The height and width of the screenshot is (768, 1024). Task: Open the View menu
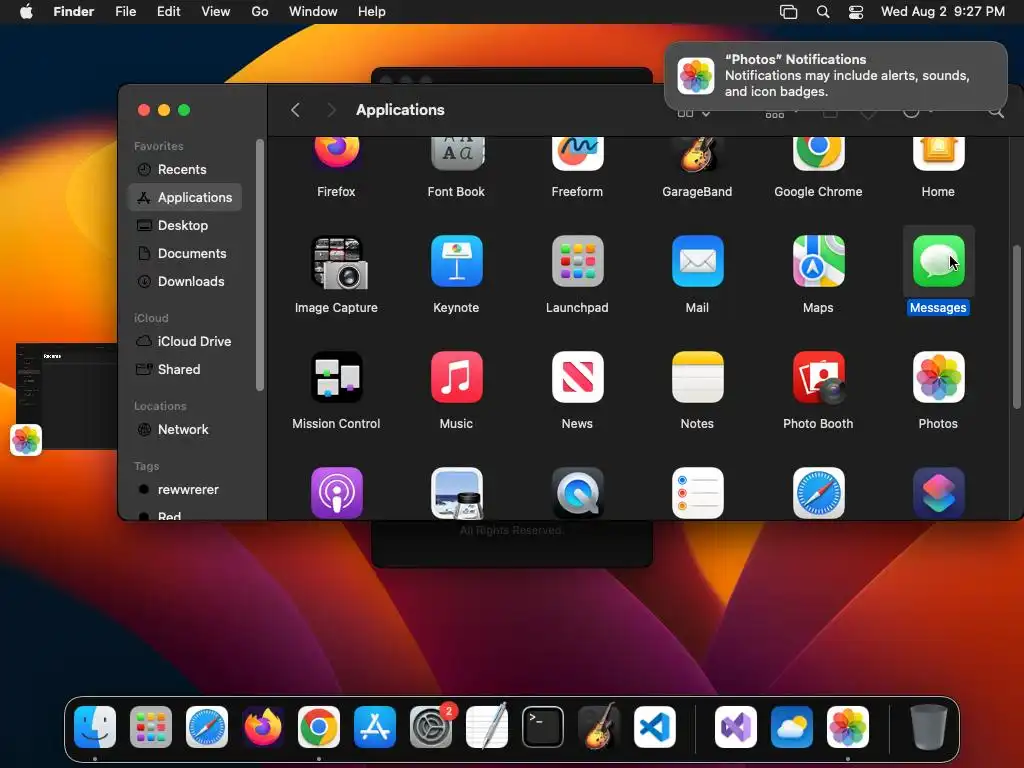pos(216,12)
